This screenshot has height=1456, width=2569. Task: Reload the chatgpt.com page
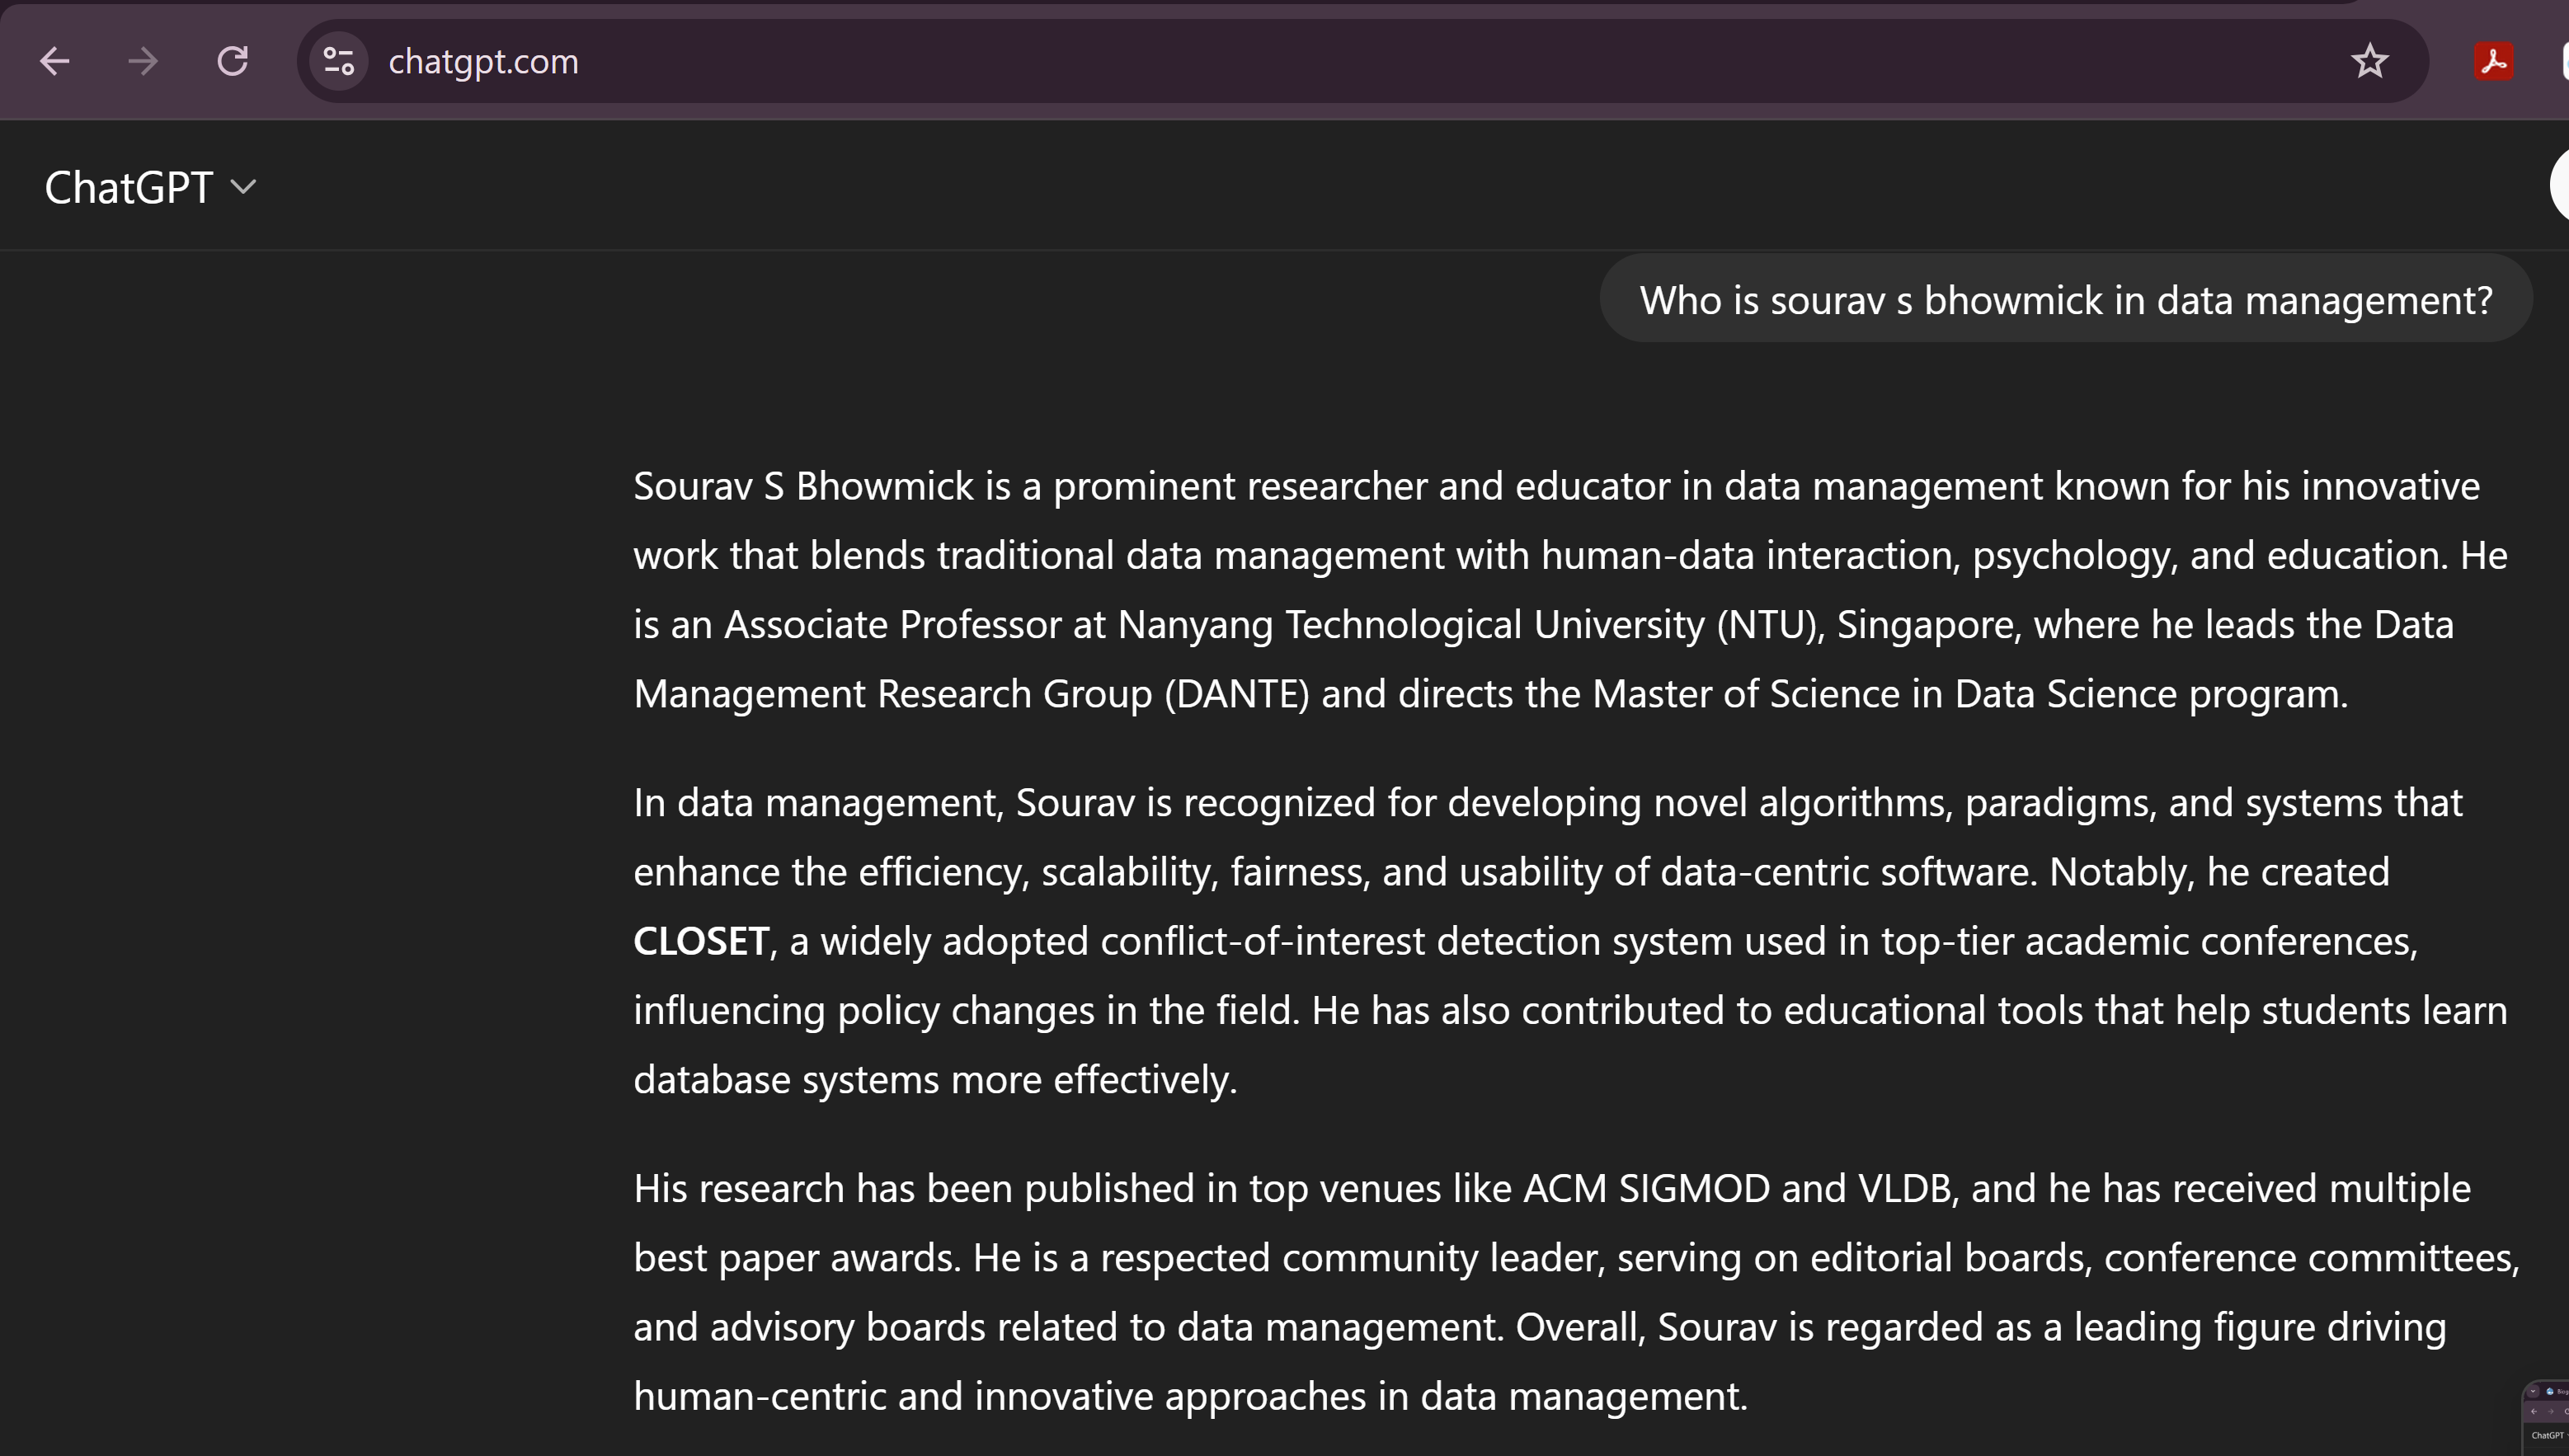point(233,62)
